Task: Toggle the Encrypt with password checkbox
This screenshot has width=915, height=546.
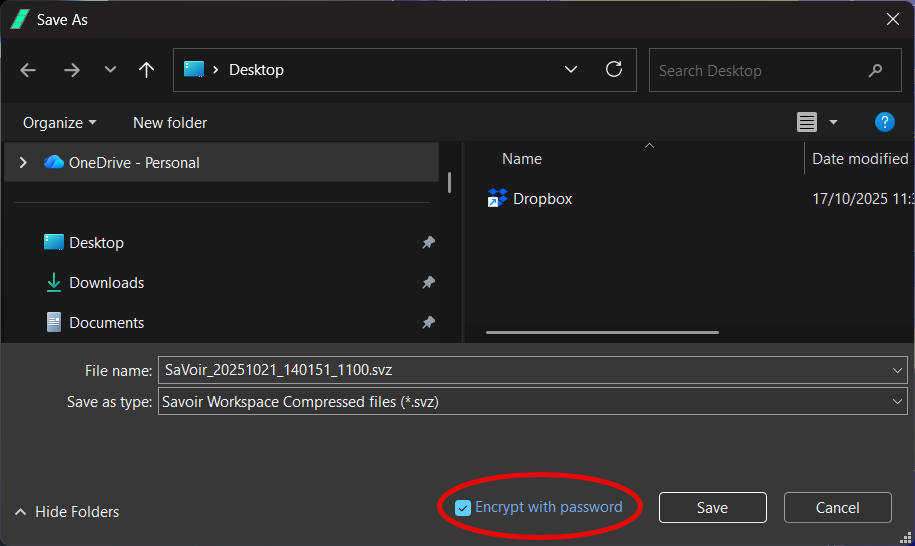Action: click(463, 508)
